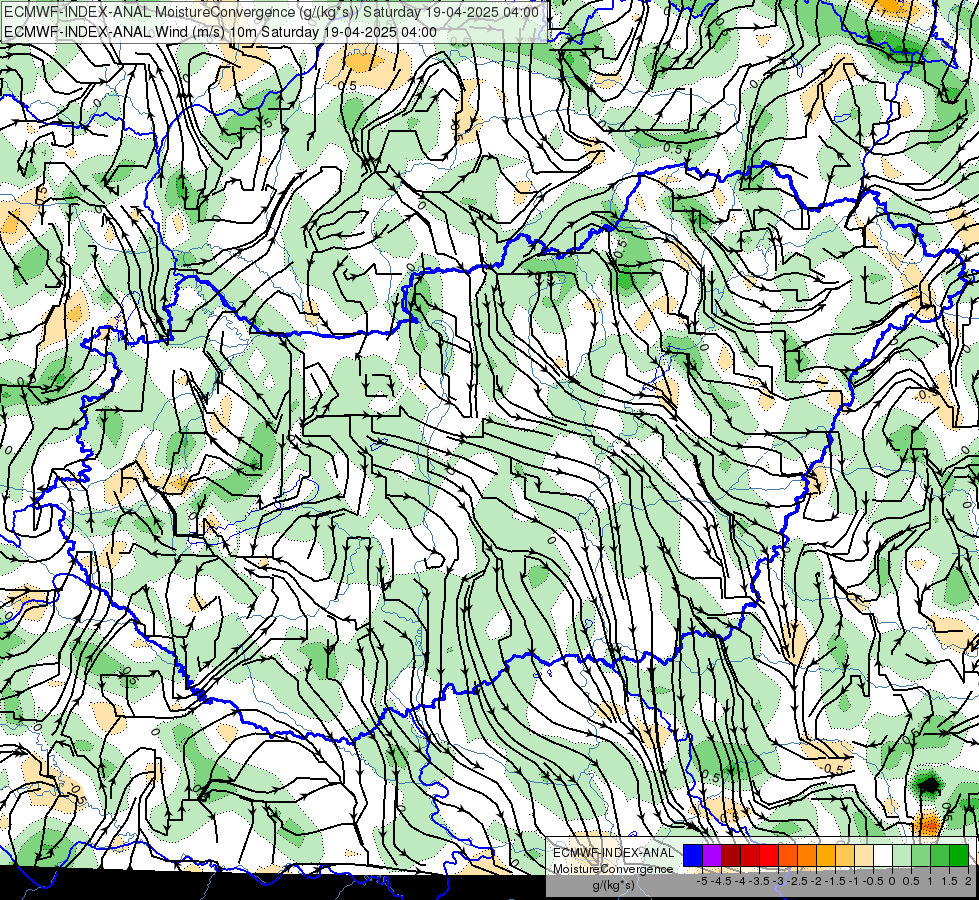Viewport: 979px width, 900px height.
Task: Click the blue legend swatch below -5
Action: (693, 856)
